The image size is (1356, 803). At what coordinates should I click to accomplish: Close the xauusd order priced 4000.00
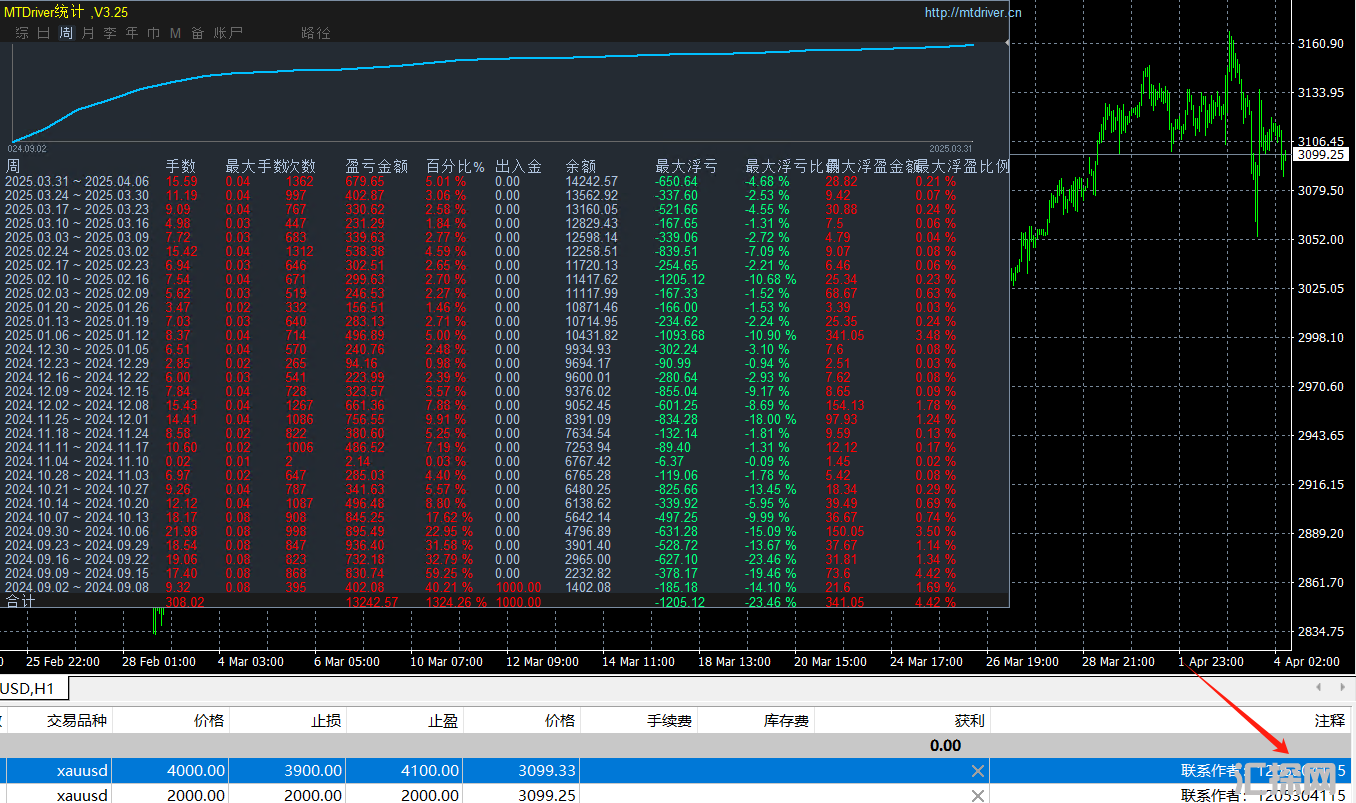978,771
